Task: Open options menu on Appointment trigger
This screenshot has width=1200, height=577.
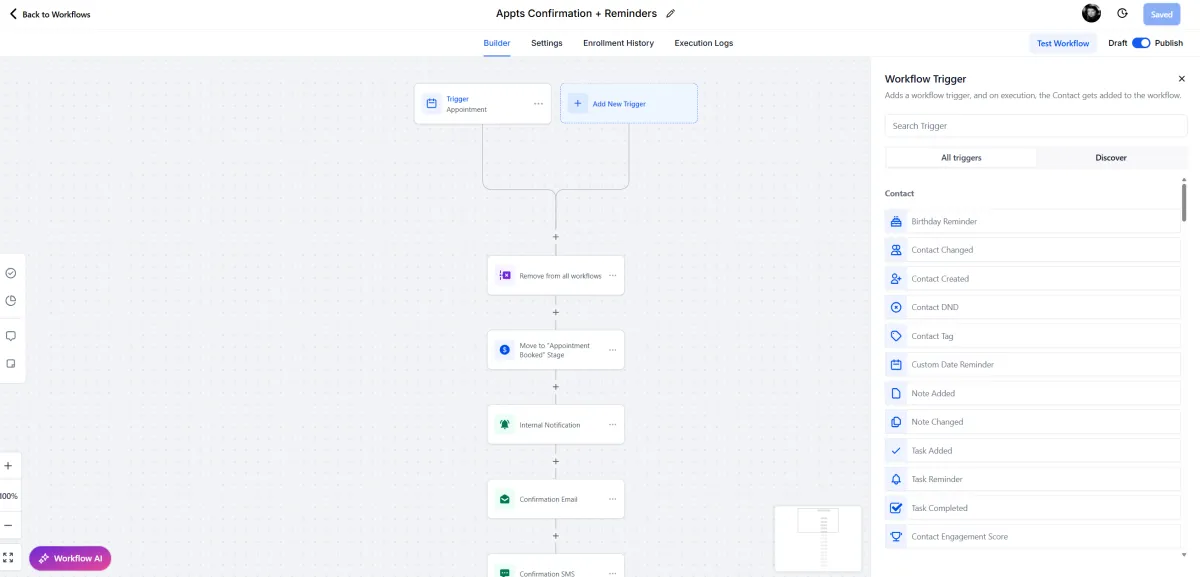Action: point(538,104)
